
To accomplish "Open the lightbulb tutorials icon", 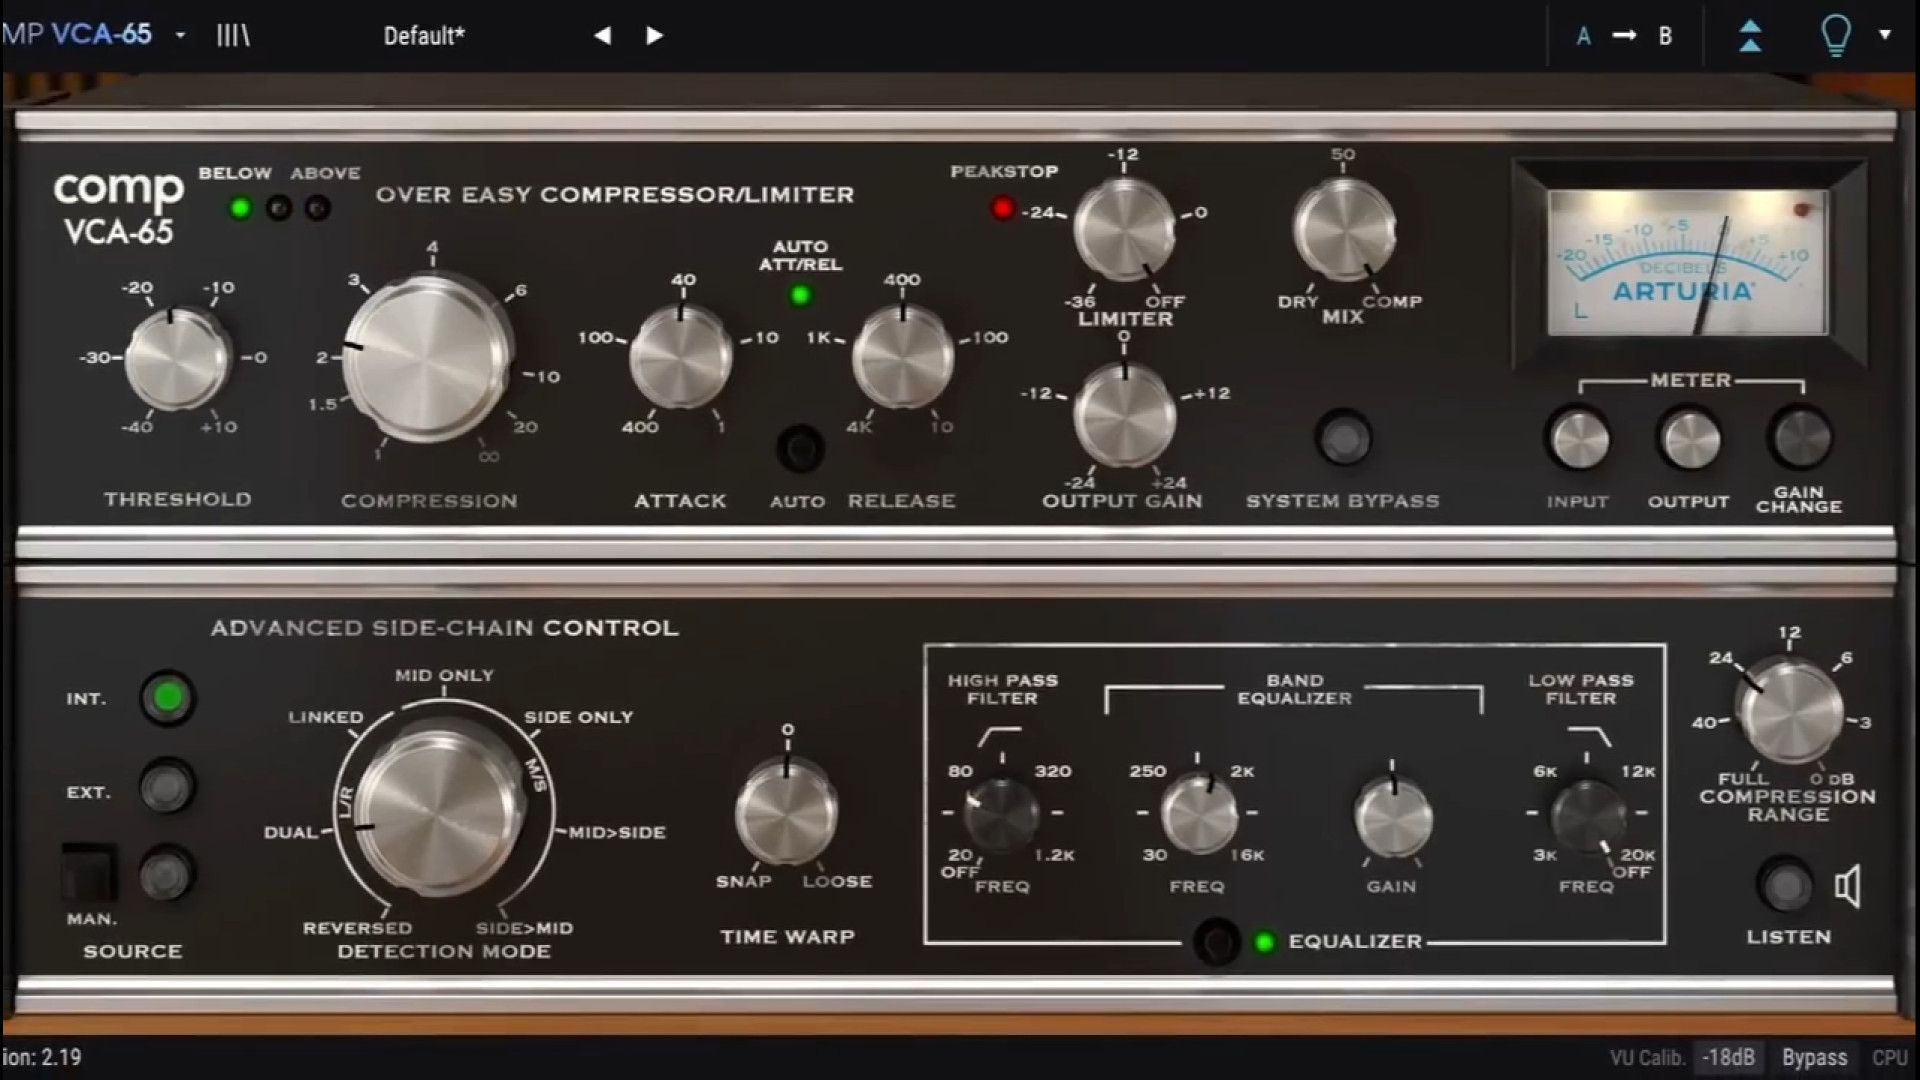I will 1836,36.
